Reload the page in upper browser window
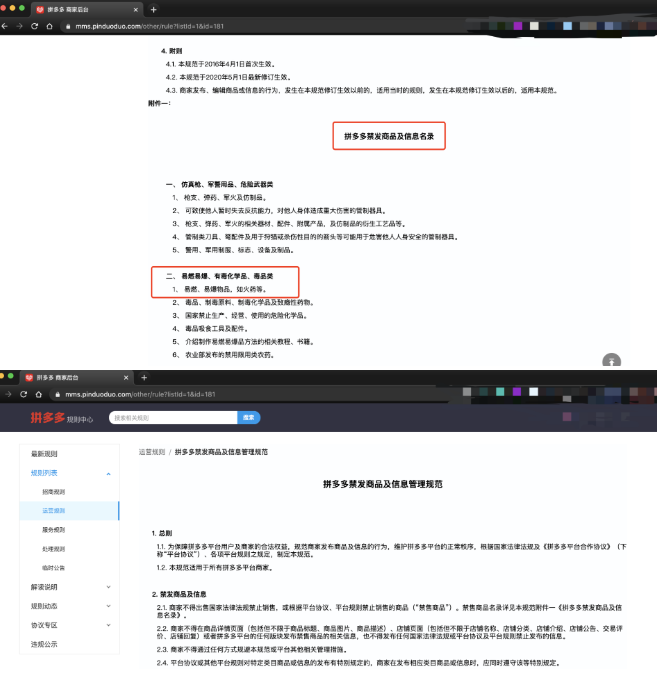Image resolution: width=657 pixels, height=682 pixels. point(35,26)
